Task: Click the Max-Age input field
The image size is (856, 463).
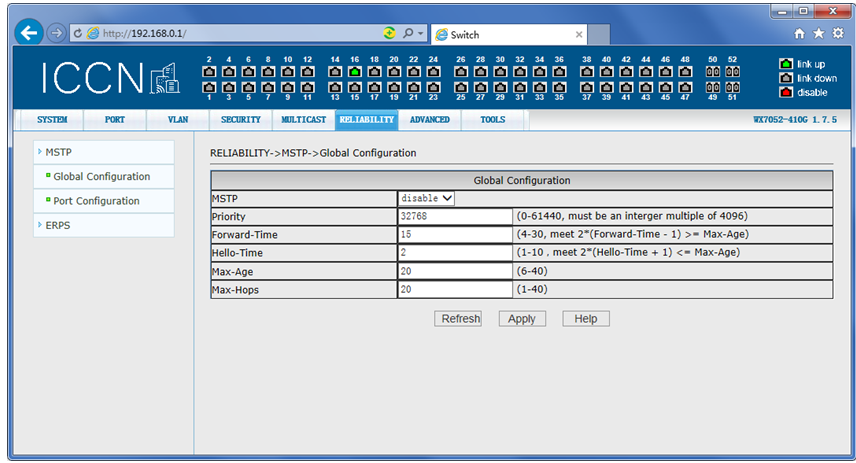Action: [455, 271]
